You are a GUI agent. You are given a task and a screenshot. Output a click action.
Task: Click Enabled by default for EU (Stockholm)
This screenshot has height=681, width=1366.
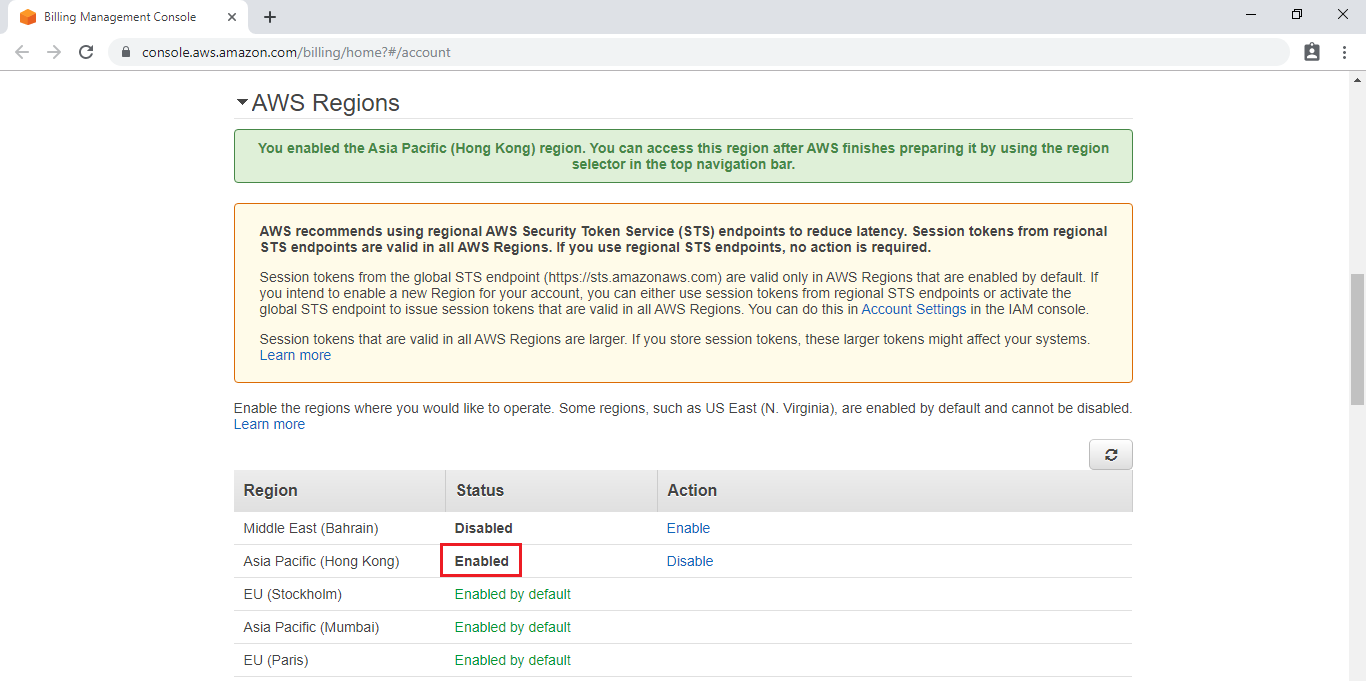click(512, 594)
